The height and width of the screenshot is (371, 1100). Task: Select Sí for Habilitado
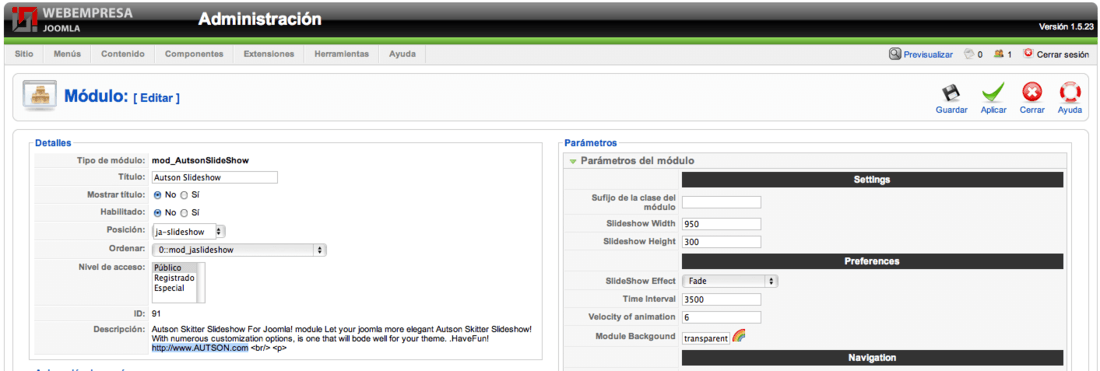(x=184, y=213)
